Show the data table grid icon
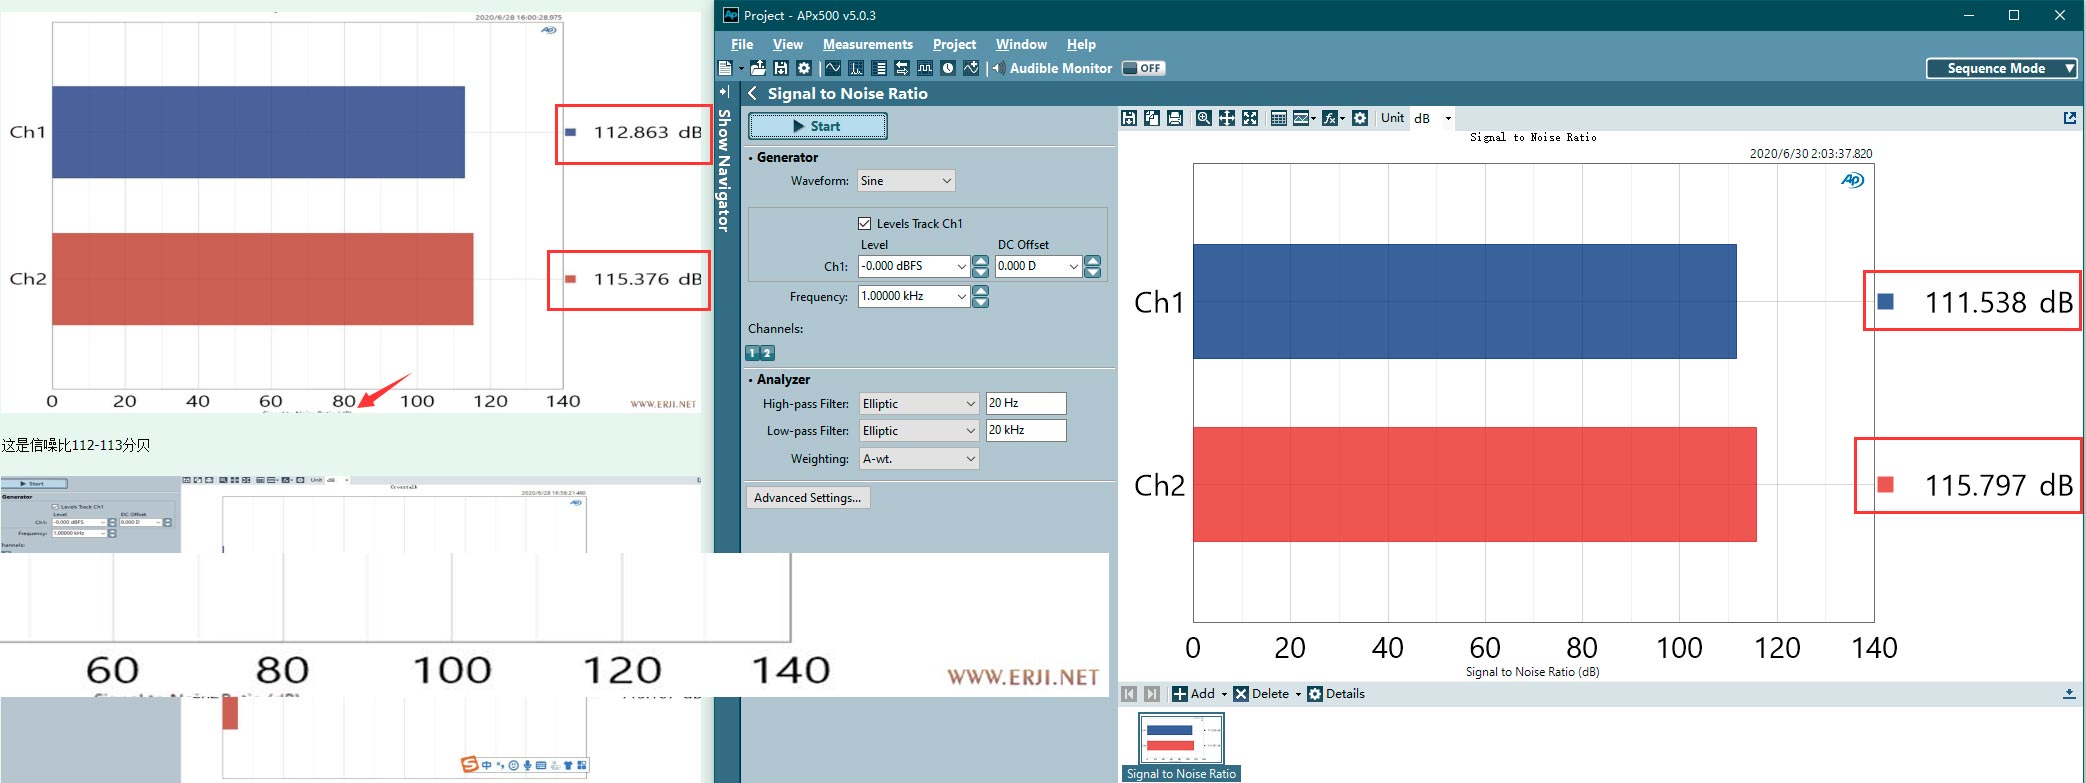Image resolution: width=2086 pixels, height=783 pixels. (x=1279, y=118)
